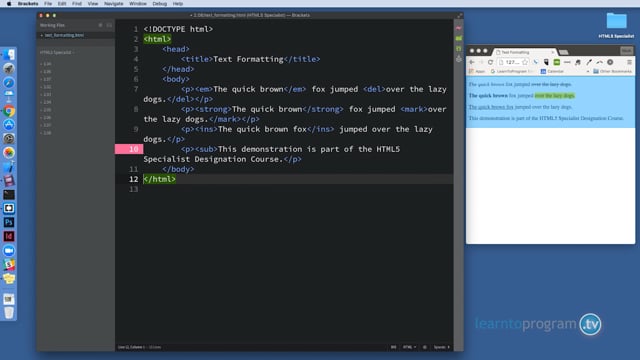640x360 pixels.
Task: Click the closing </html> tag in the editor
Action: 160,179
